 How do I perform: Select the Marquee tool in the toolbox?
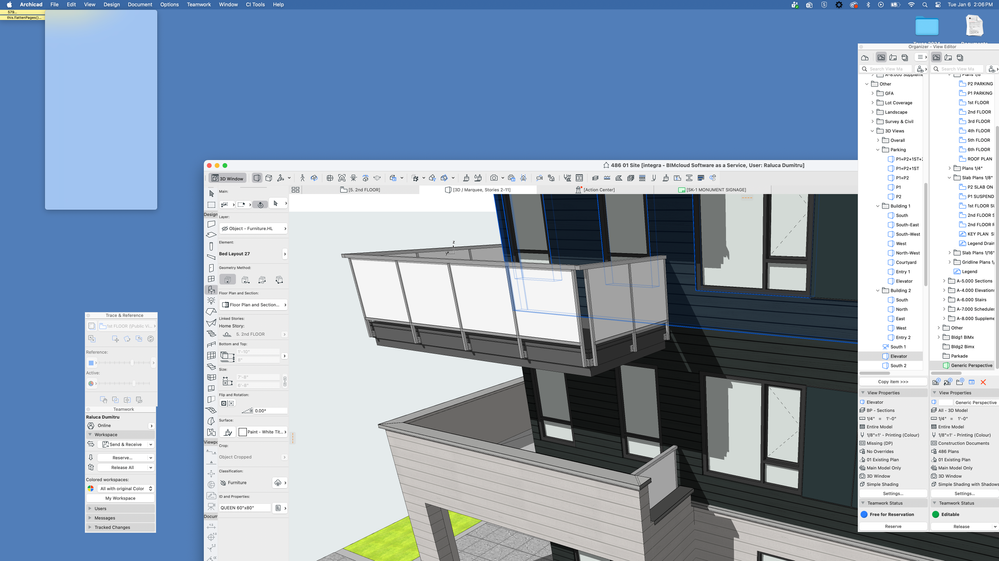(x=211, y=204)
